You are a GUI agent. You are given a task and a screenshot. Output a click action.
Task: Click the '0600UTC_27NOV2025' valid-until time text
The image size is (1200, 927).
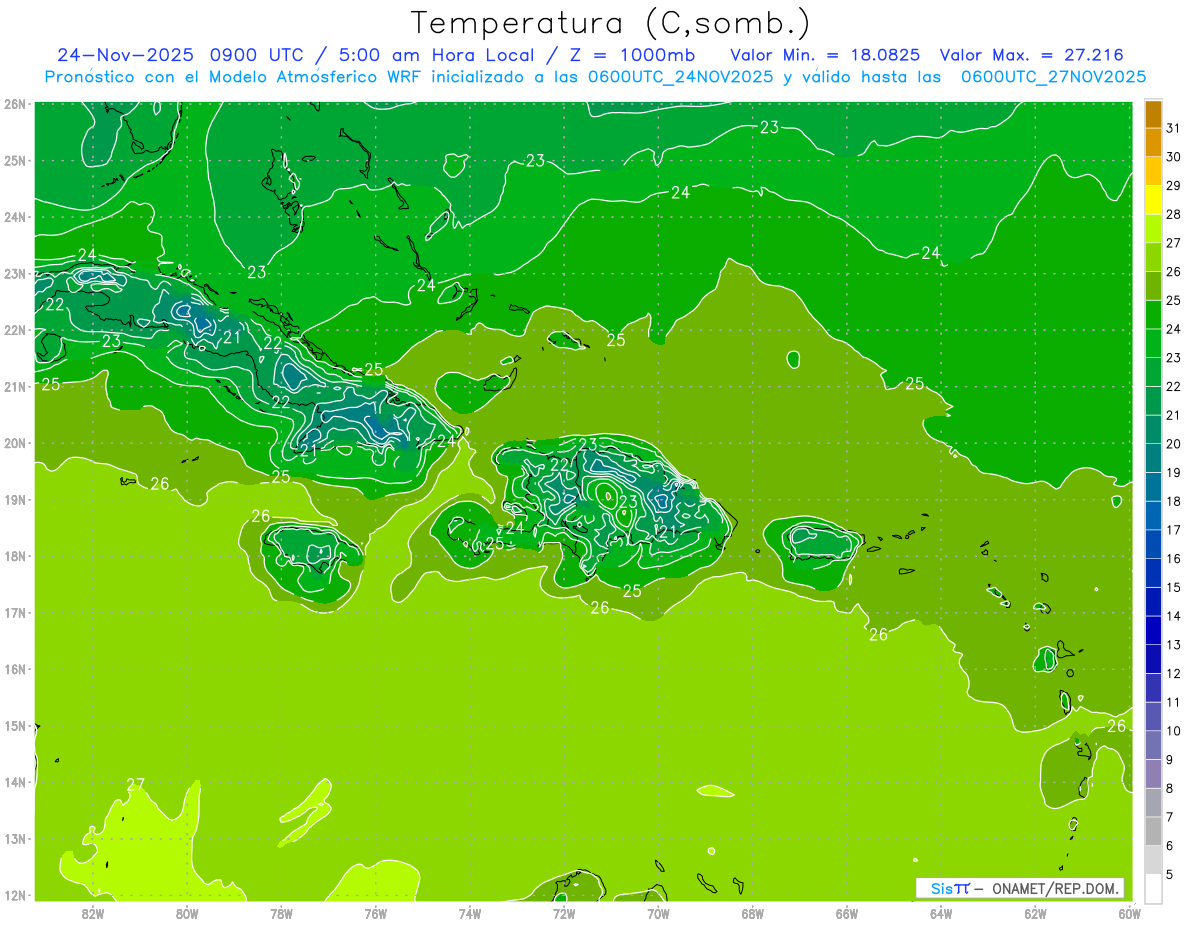[1053, 77]
